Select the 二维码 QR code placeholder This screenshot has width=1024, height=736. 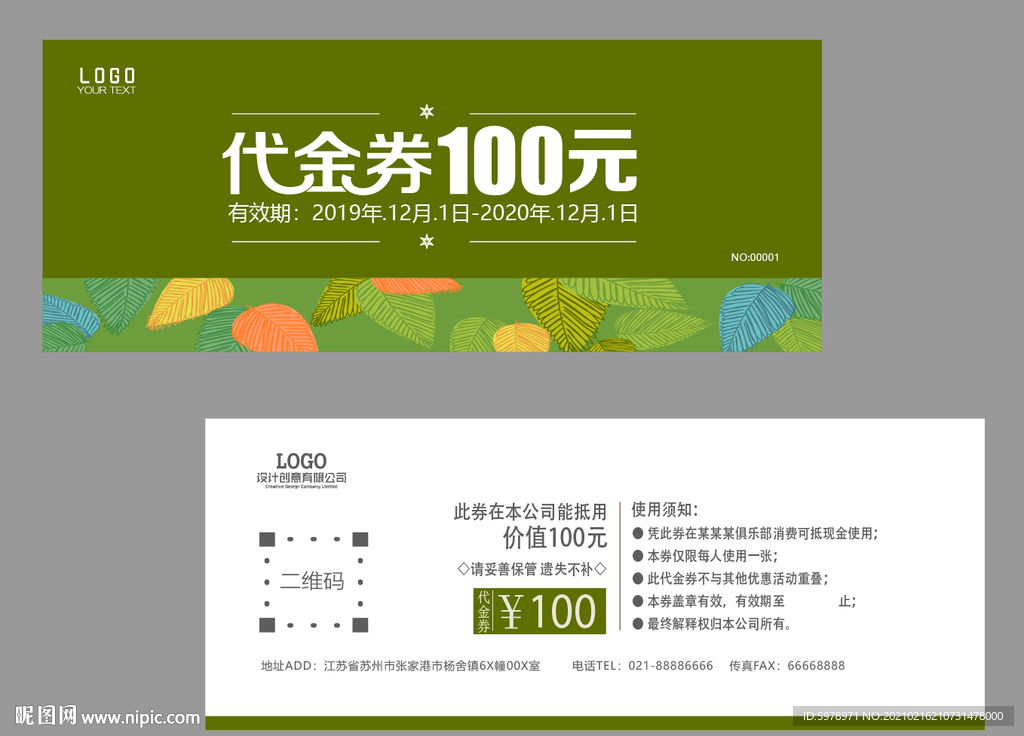313,581
